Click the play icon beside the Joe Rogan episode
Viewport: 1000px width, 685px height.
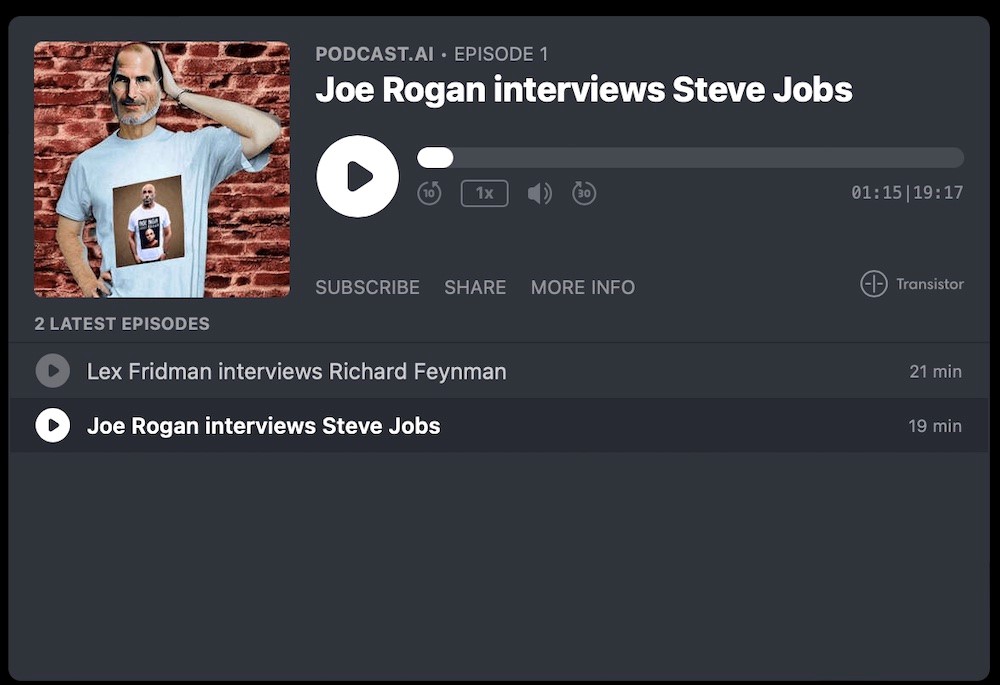[x=53, y=425]
